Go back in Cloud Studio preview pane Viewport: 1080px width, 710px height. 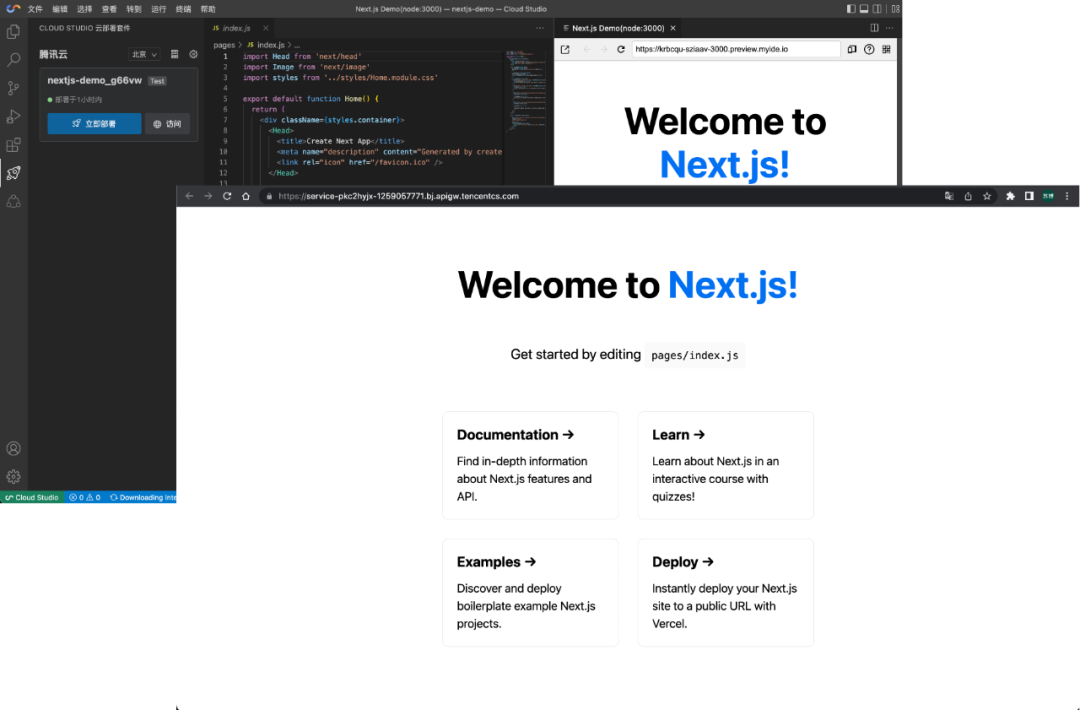pyautogui.click(x=586, y=50)
